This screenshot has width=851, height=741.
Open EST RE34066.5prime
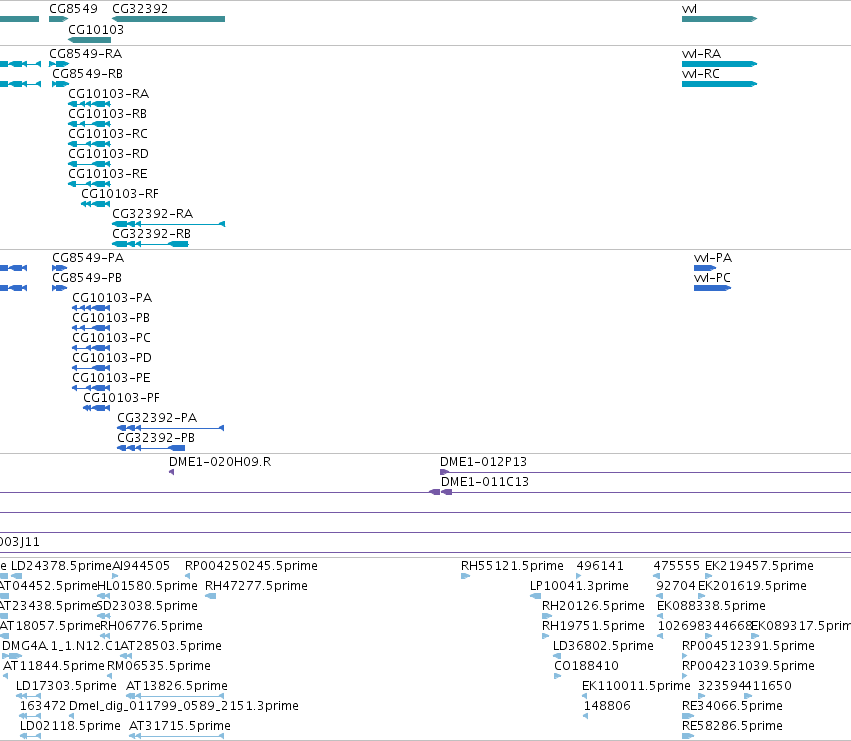tap(732, 706)
